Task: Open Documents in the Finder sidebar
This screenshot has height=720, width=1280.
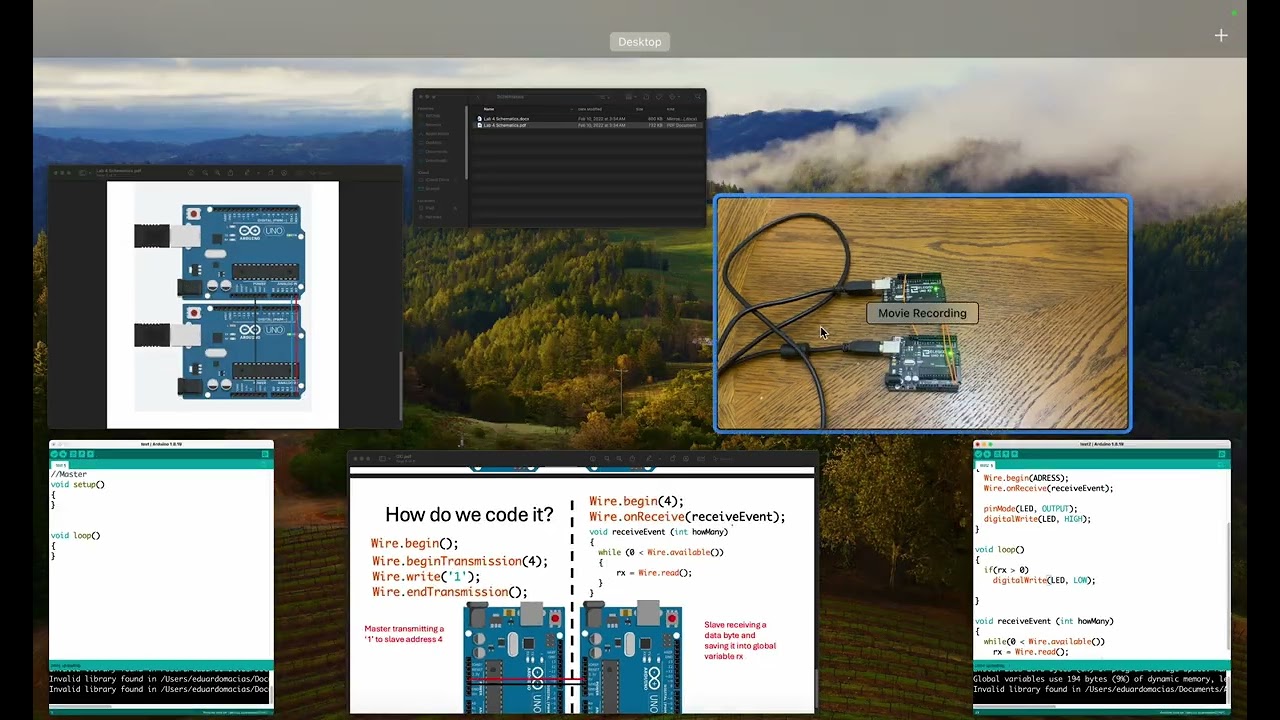Action: click(x=436, y=152)
